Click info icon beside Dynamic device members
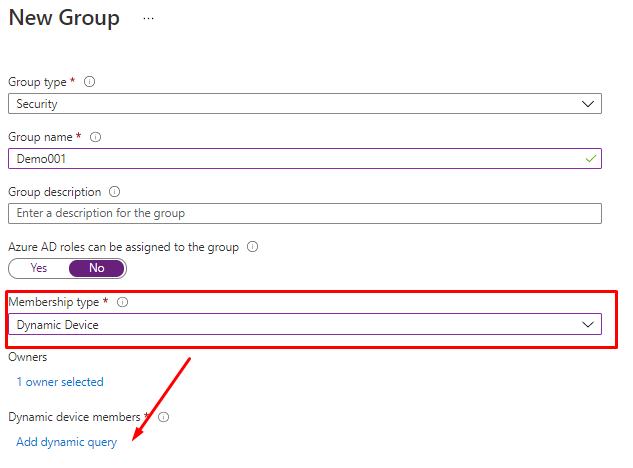This screenshot has height=468, width=633. coord(163,417)
